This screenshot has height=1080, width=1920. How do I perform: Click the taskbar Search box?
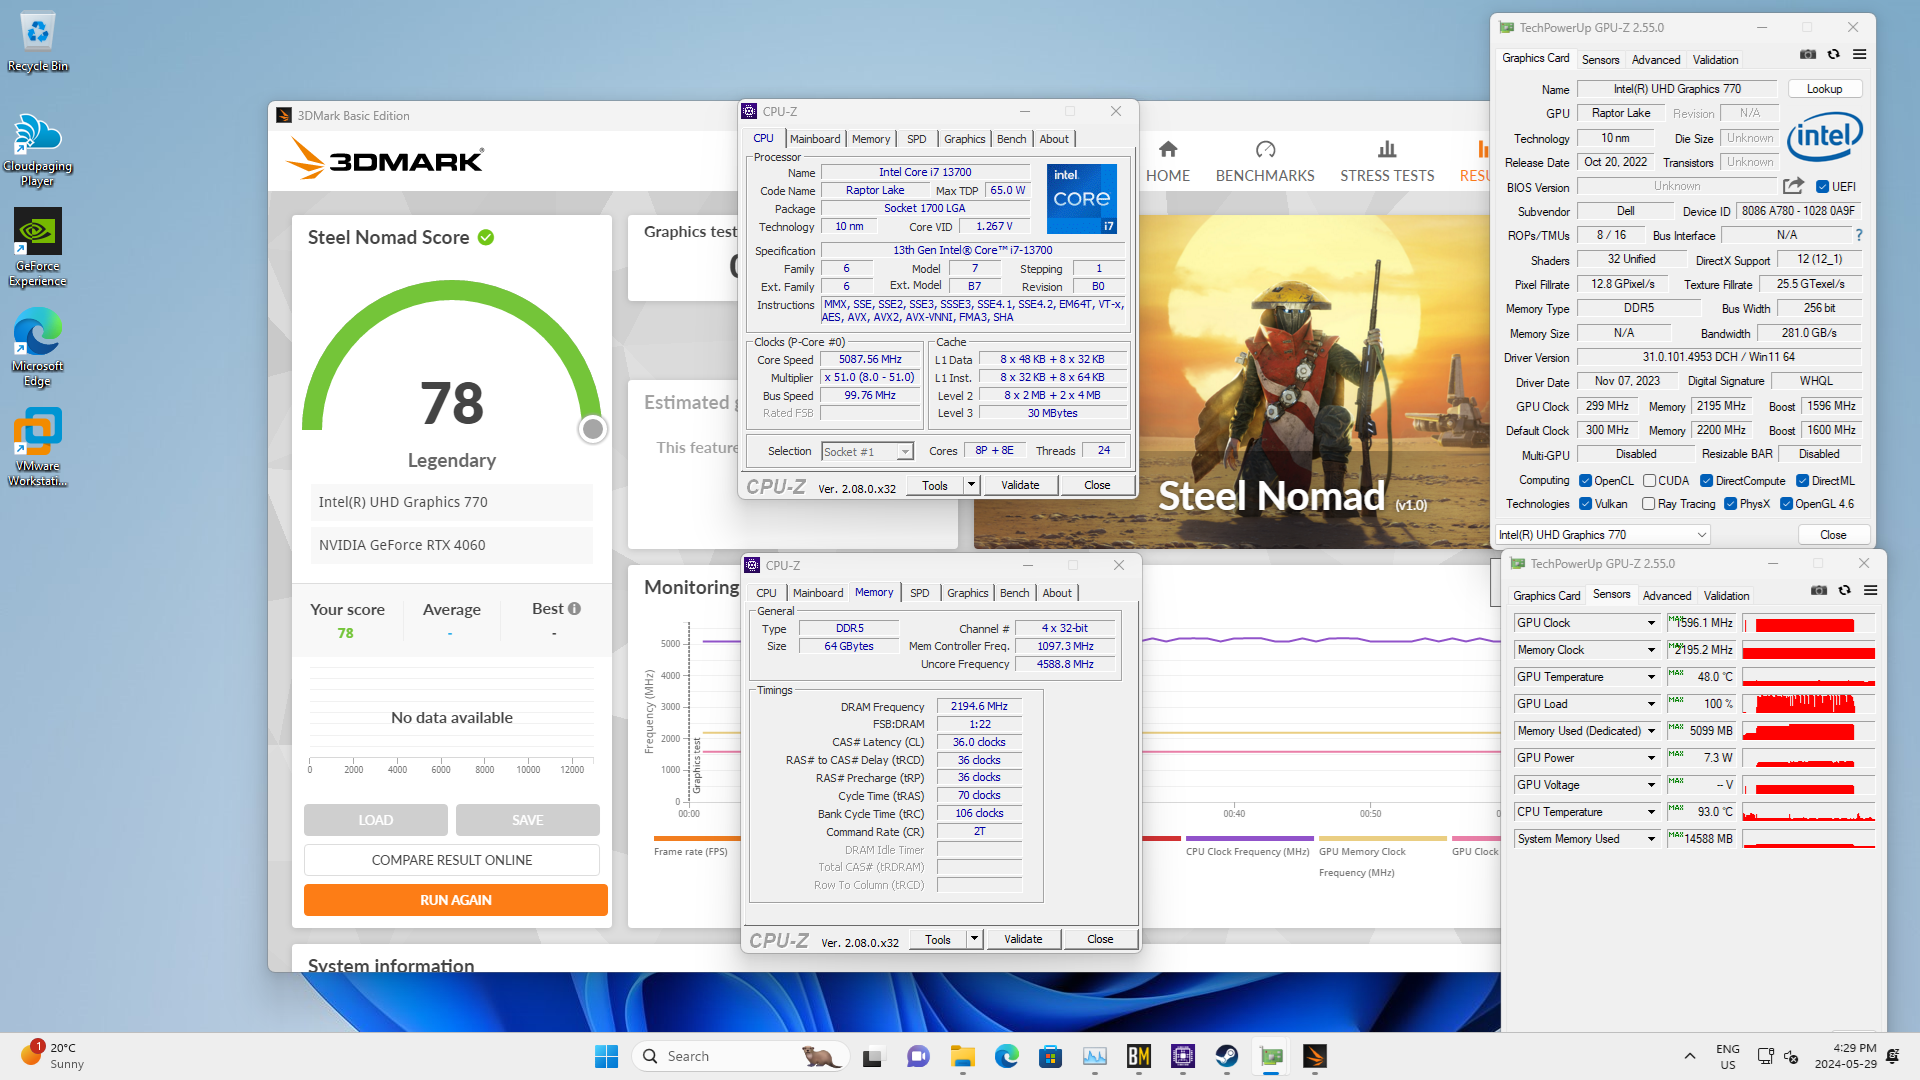click(x=741, y=1056)
